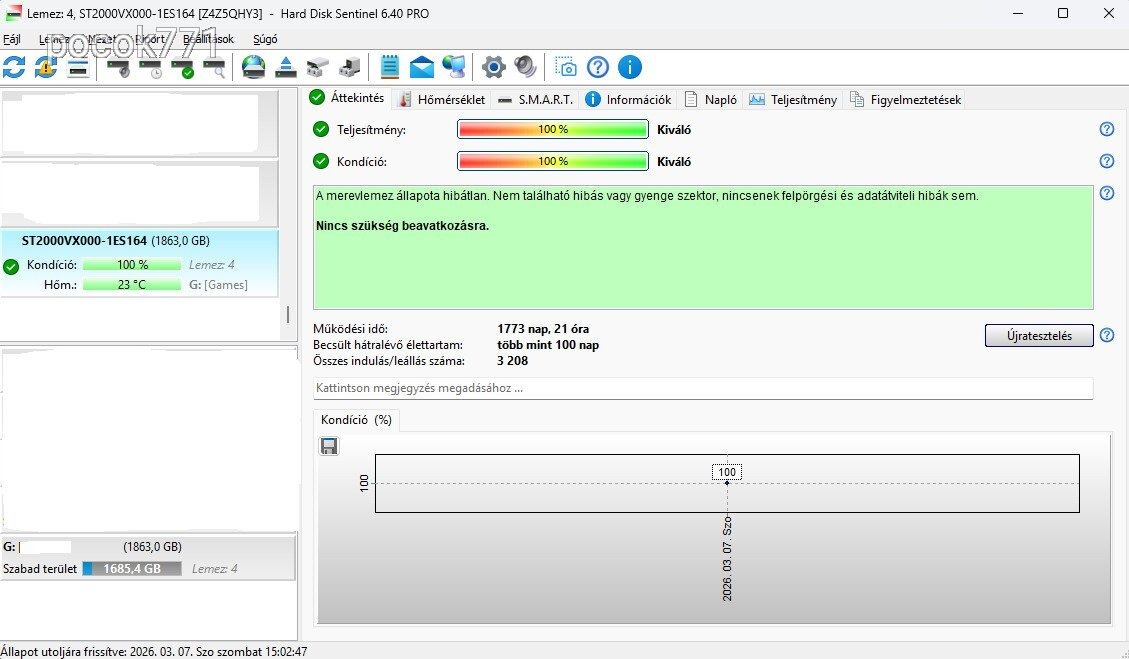This screenshot has height=659, width=1129.
Task: Click the camera screenshot capture icon
Action: point(566,68)
